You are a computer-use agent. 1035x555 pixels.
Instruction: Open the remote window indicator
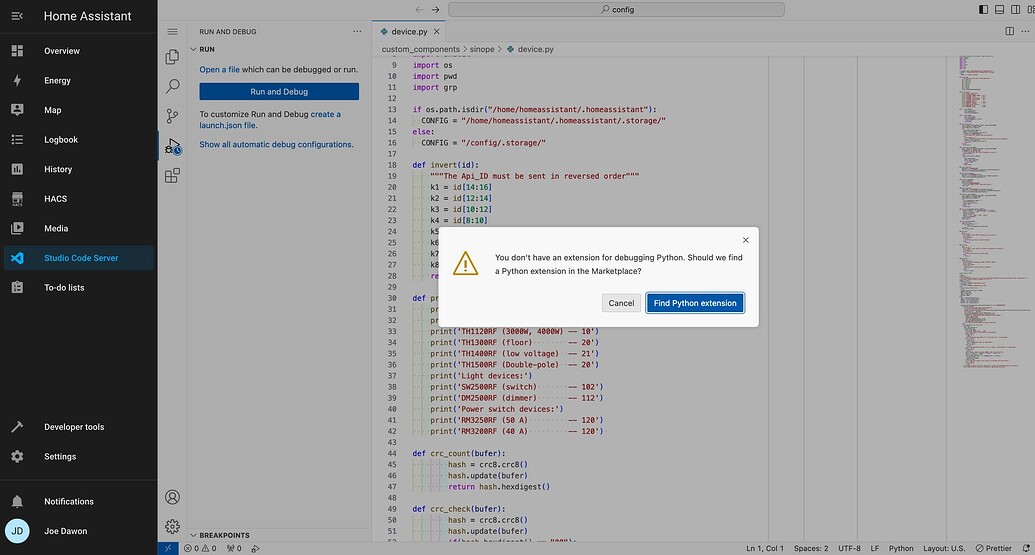click(168, 548)
